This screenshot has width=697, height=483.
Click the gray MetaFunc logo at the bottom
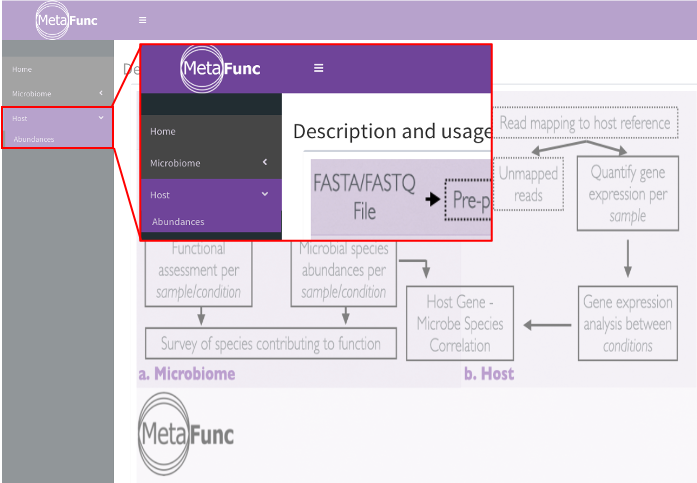186,434
